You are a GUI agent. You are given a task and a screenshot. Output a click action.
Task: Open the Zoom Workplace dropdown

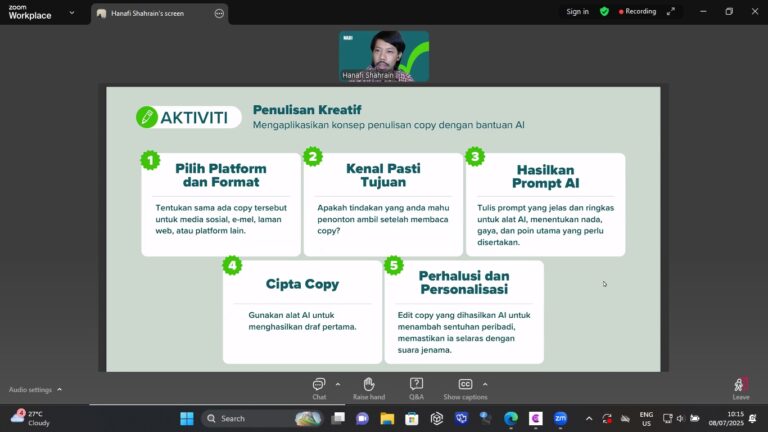(x=71, y=13)
